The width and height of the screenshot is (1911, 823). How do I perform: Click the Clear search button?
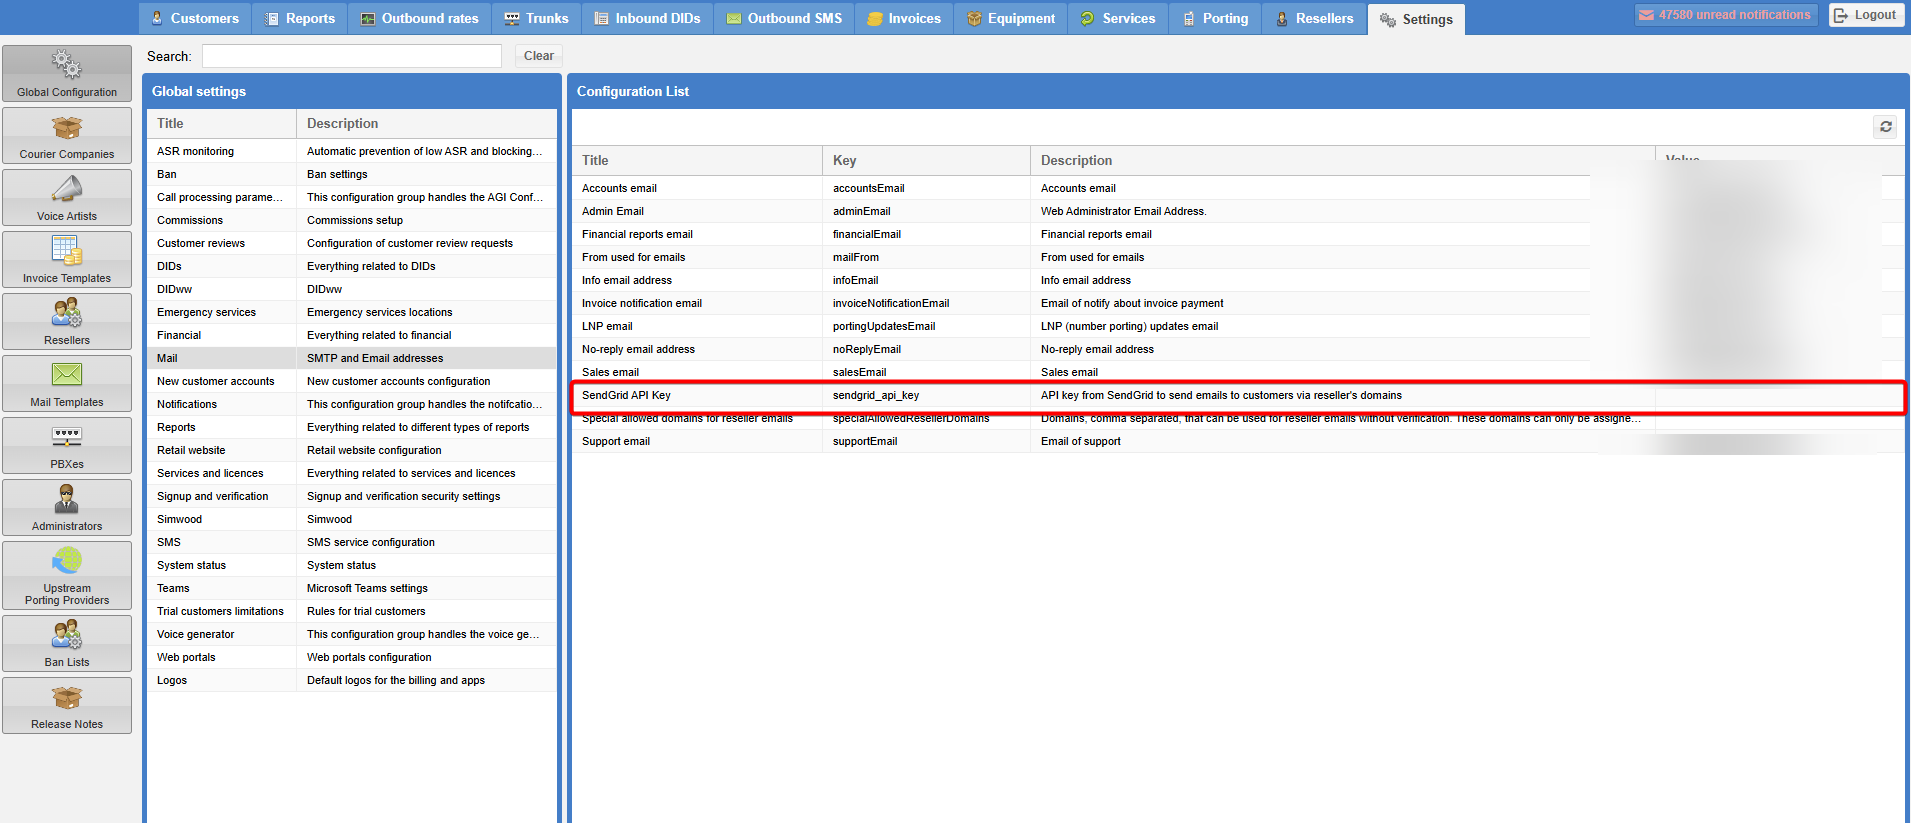pyautogui.click(x=538, y=56)
